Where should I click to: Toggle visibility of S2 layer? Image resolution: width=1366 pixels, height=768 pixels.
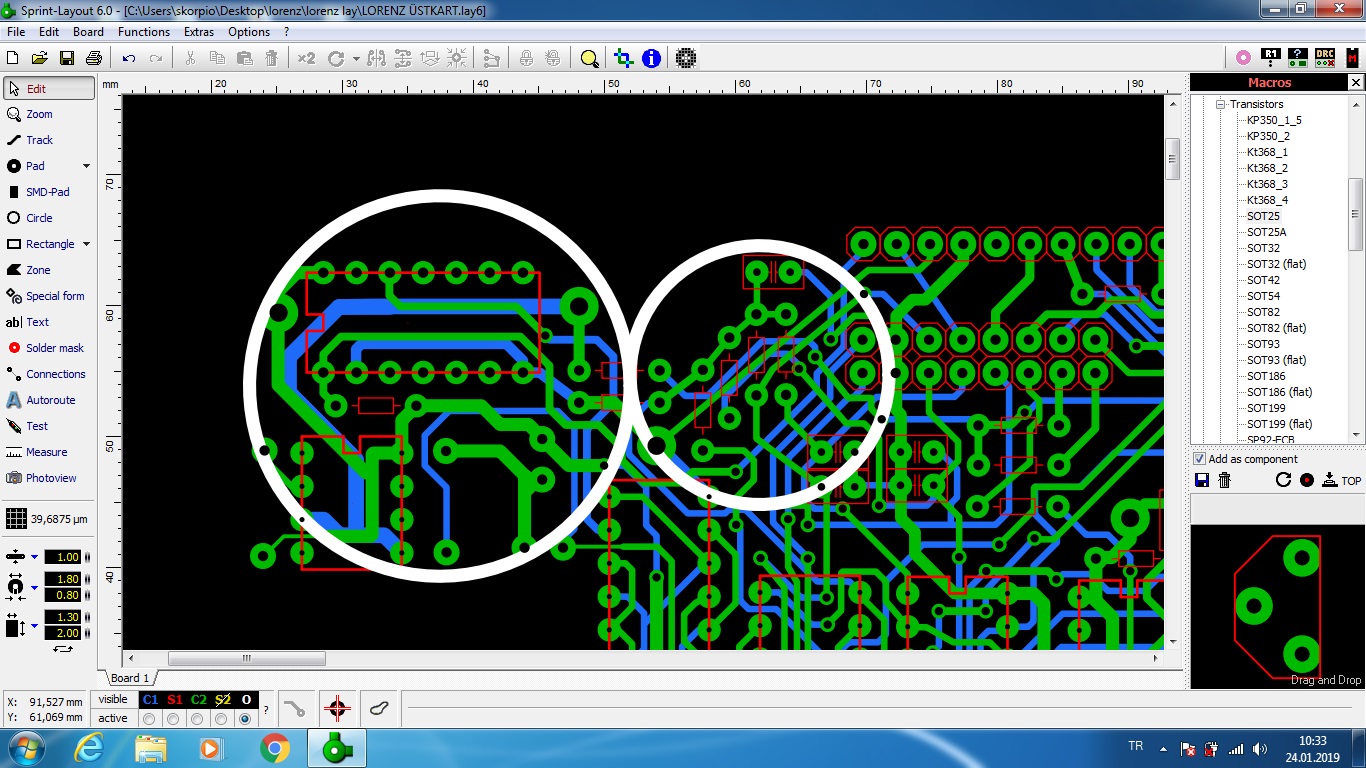point(222,700)
